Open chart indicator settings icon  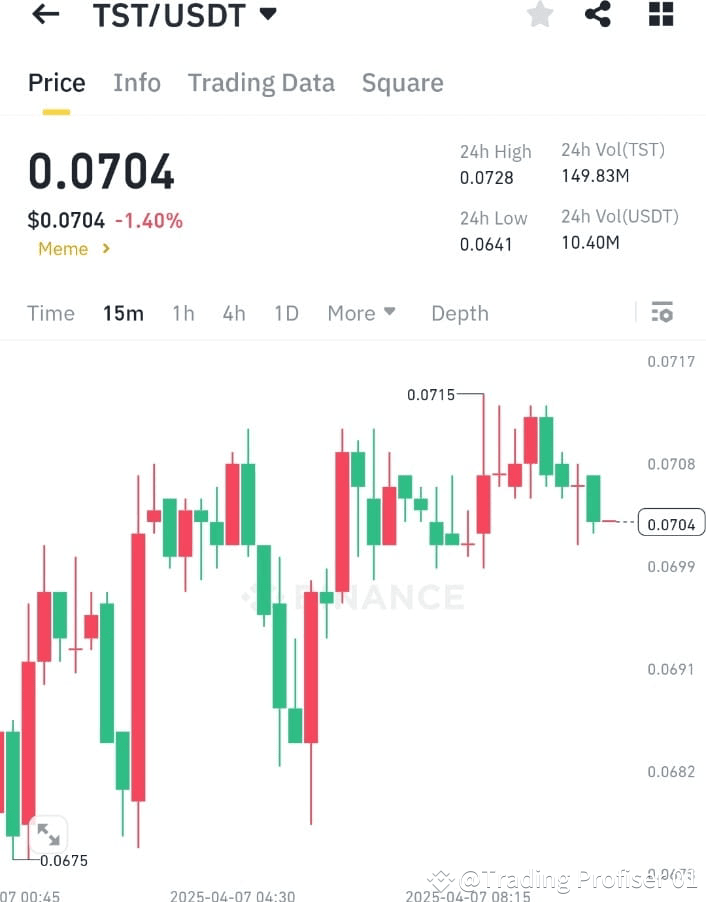click(662, 312)
